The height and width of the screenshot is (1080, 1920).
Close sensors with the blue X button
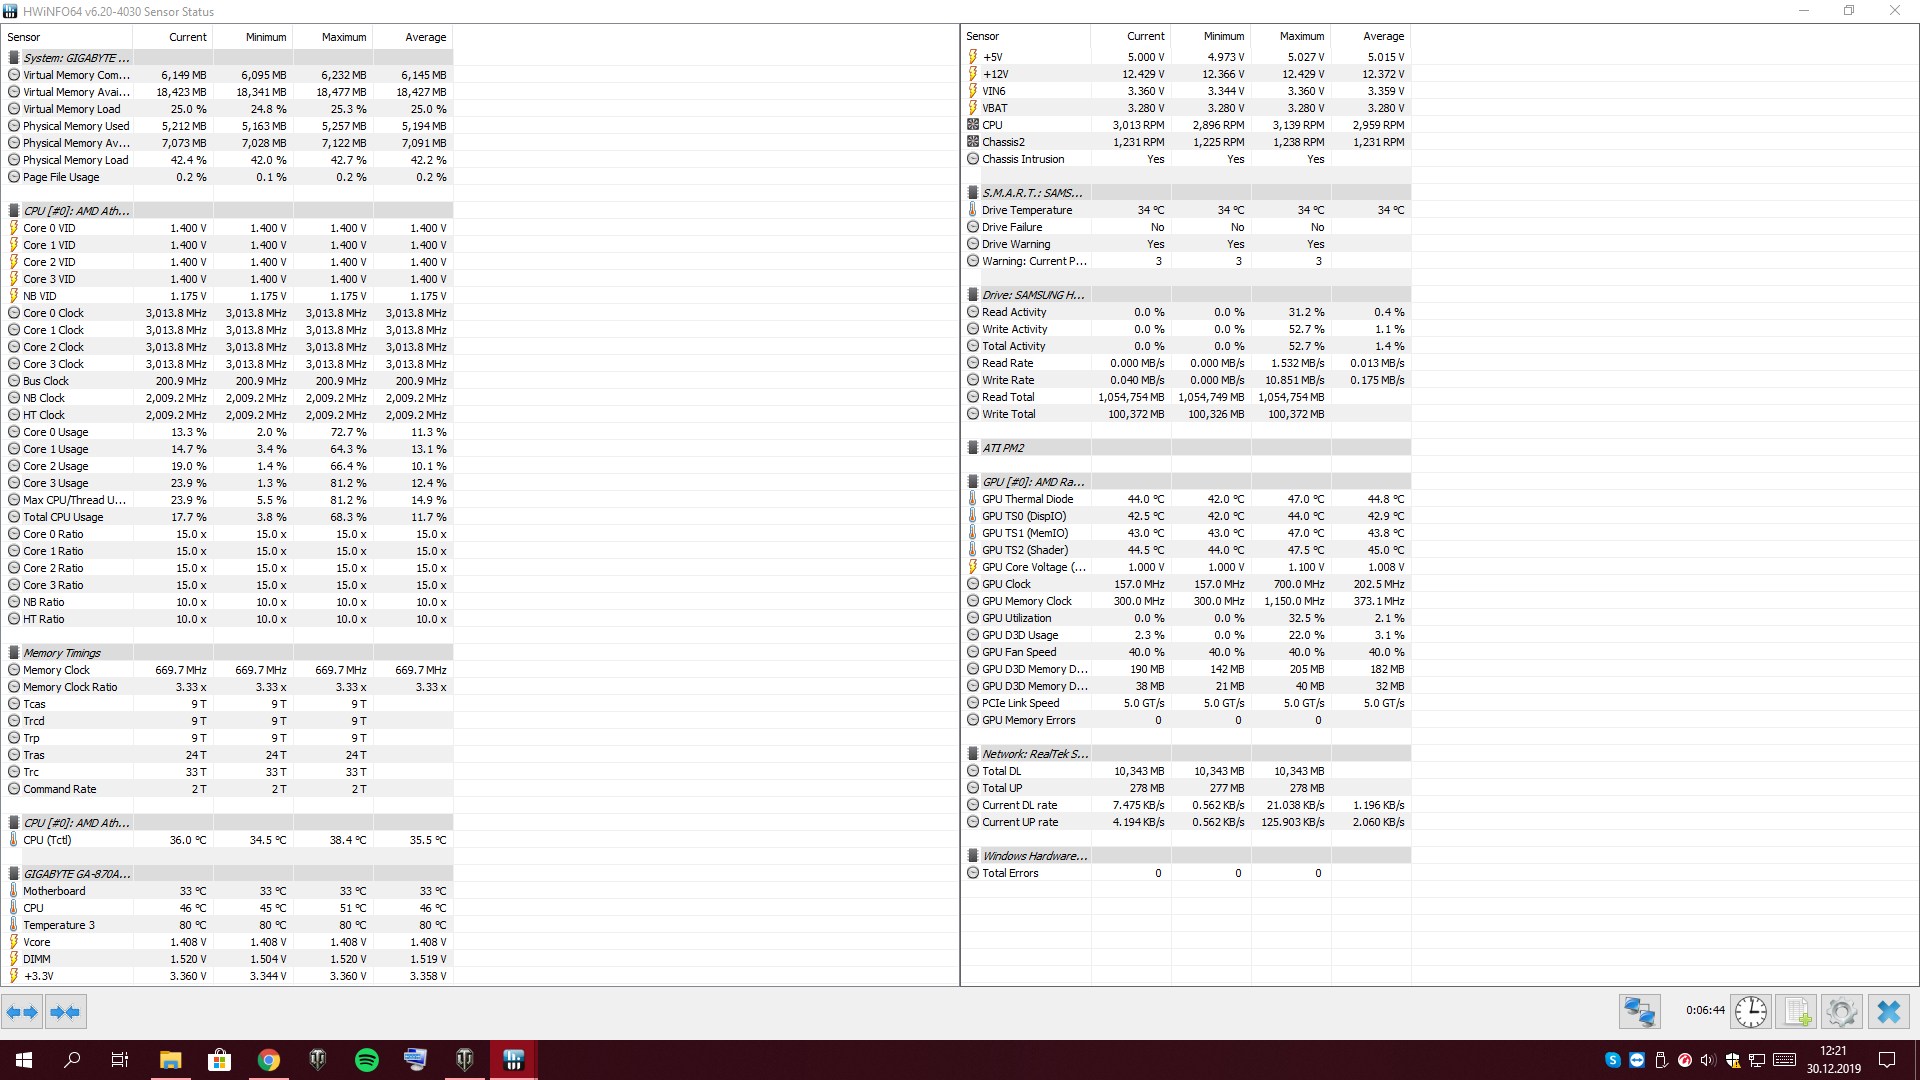(x=1888, y=1012)
